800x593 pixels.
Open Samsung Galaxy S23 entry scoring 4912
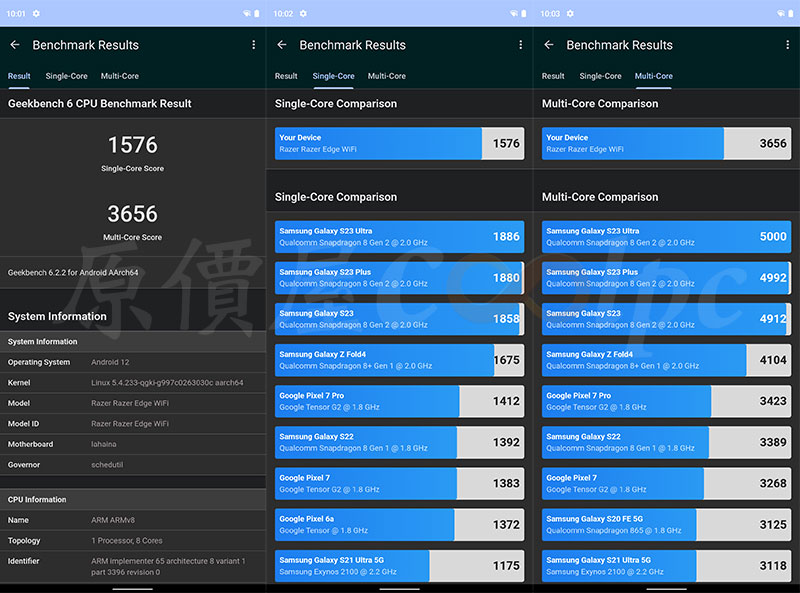pyautogui.click(x=666, y=319)
